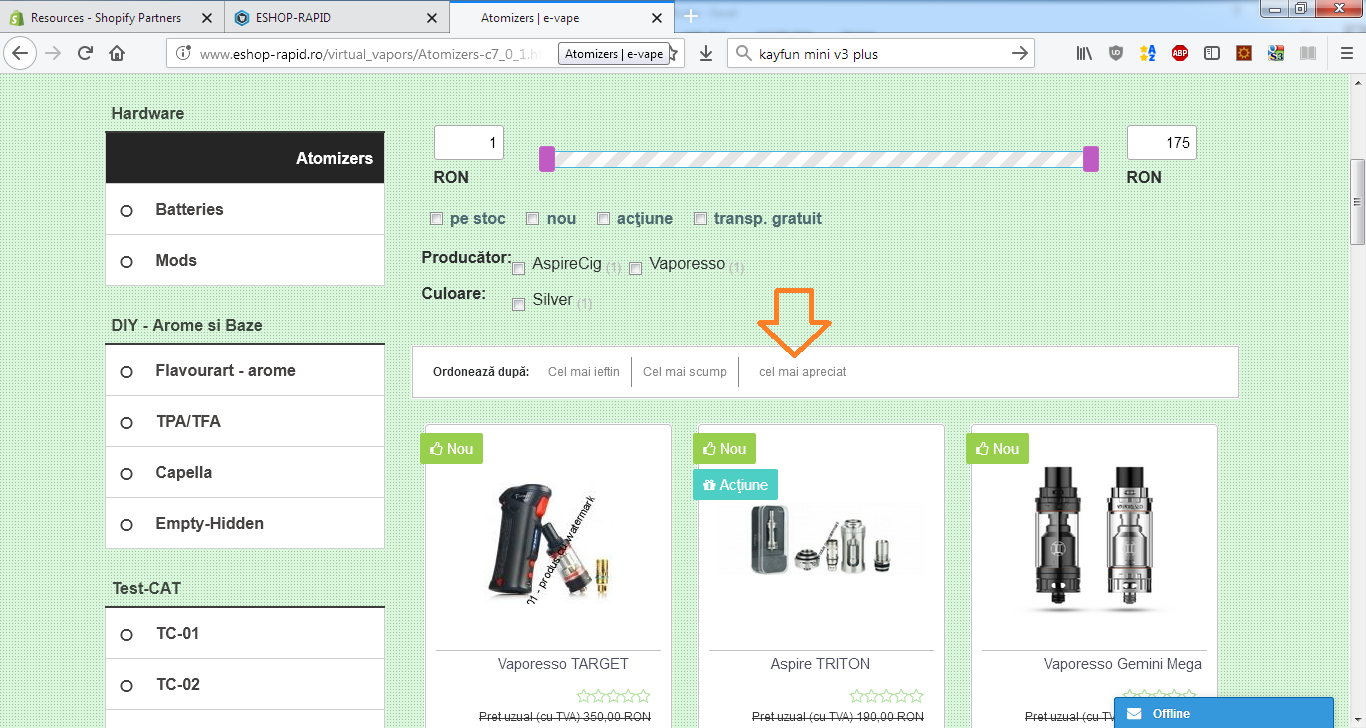Viewport: 1366px width, 728px height.
Task: Open the downloads arrow icon
Action: pos(706,54)
